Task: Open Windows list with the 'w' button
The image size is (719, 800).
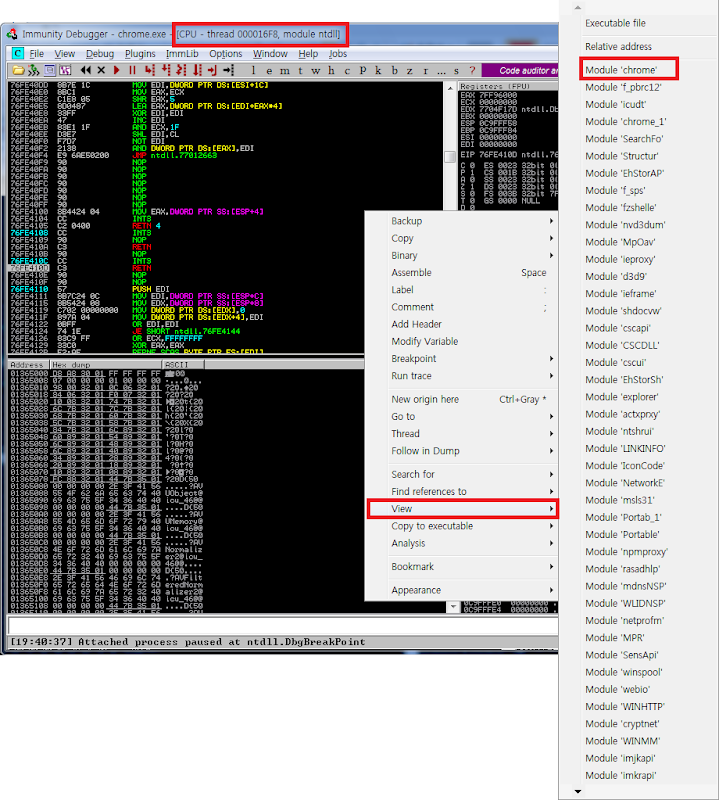Action: coord(316,70)
